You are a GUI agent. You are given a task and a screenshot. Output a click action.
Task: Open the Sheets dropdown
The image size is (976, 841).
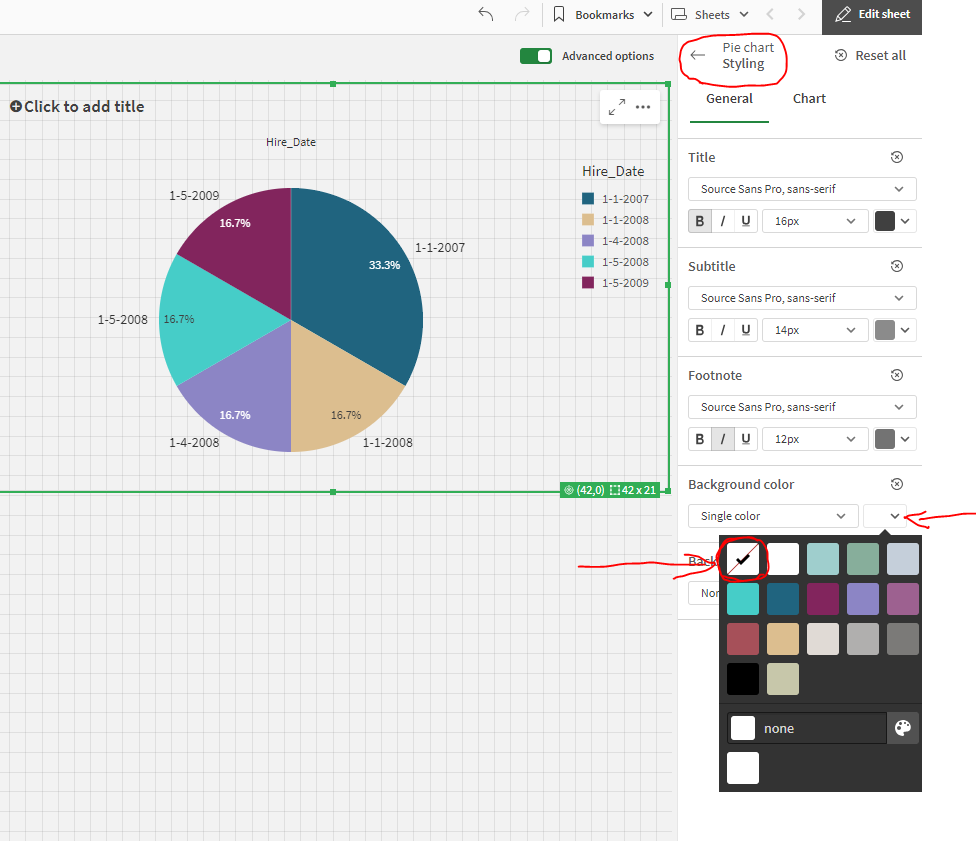tap(710, 14)
